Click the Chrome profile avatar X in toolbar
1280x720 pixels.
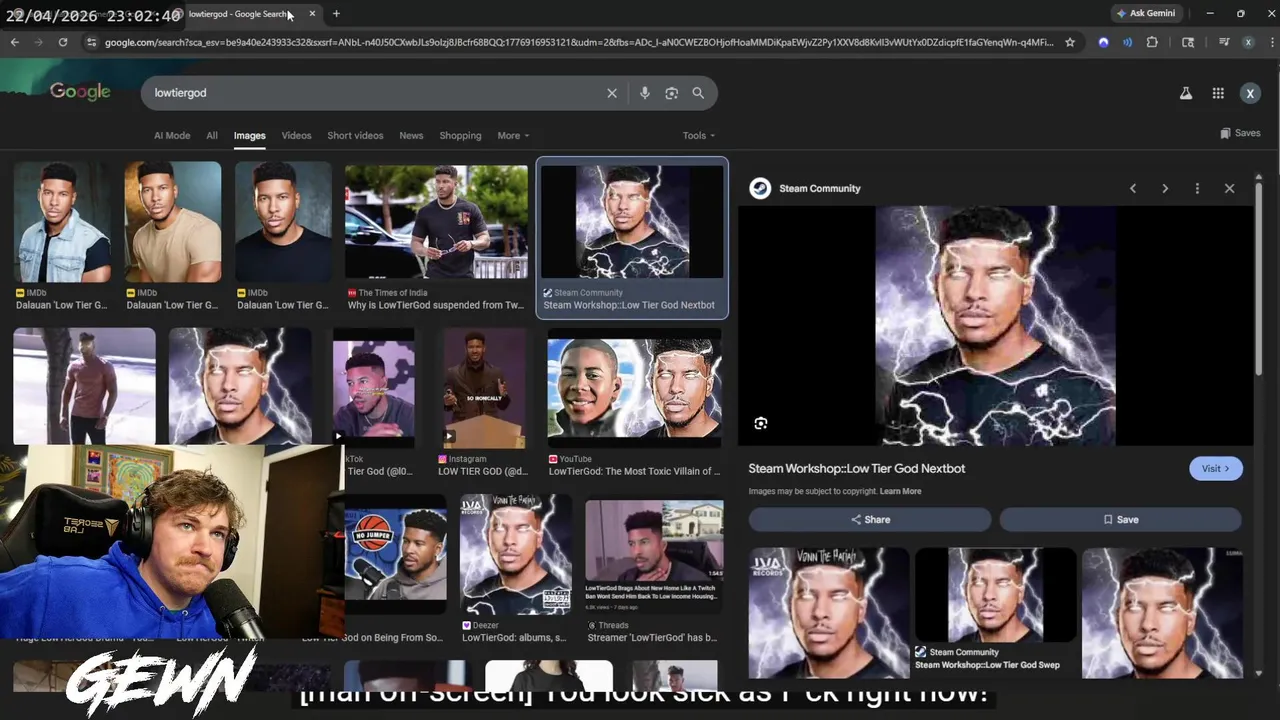tap(1248, 42)
